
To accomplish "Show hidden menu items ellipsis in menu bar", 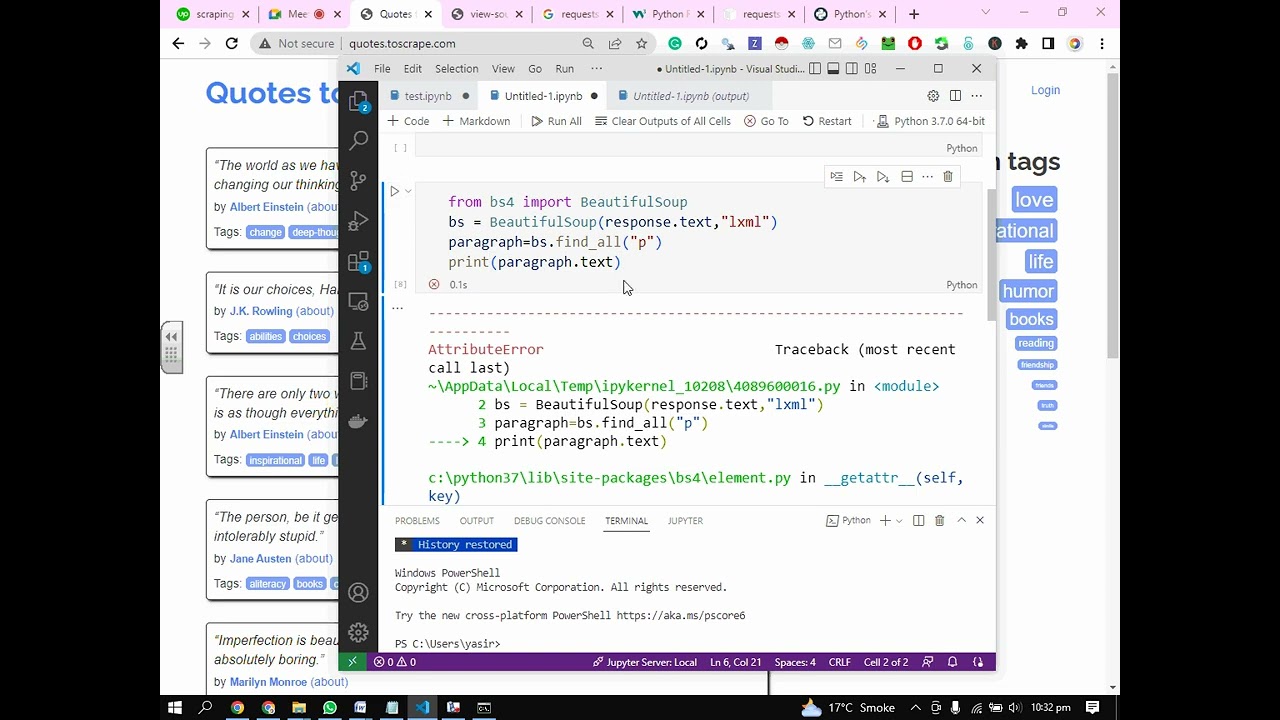I will [597, 69].
